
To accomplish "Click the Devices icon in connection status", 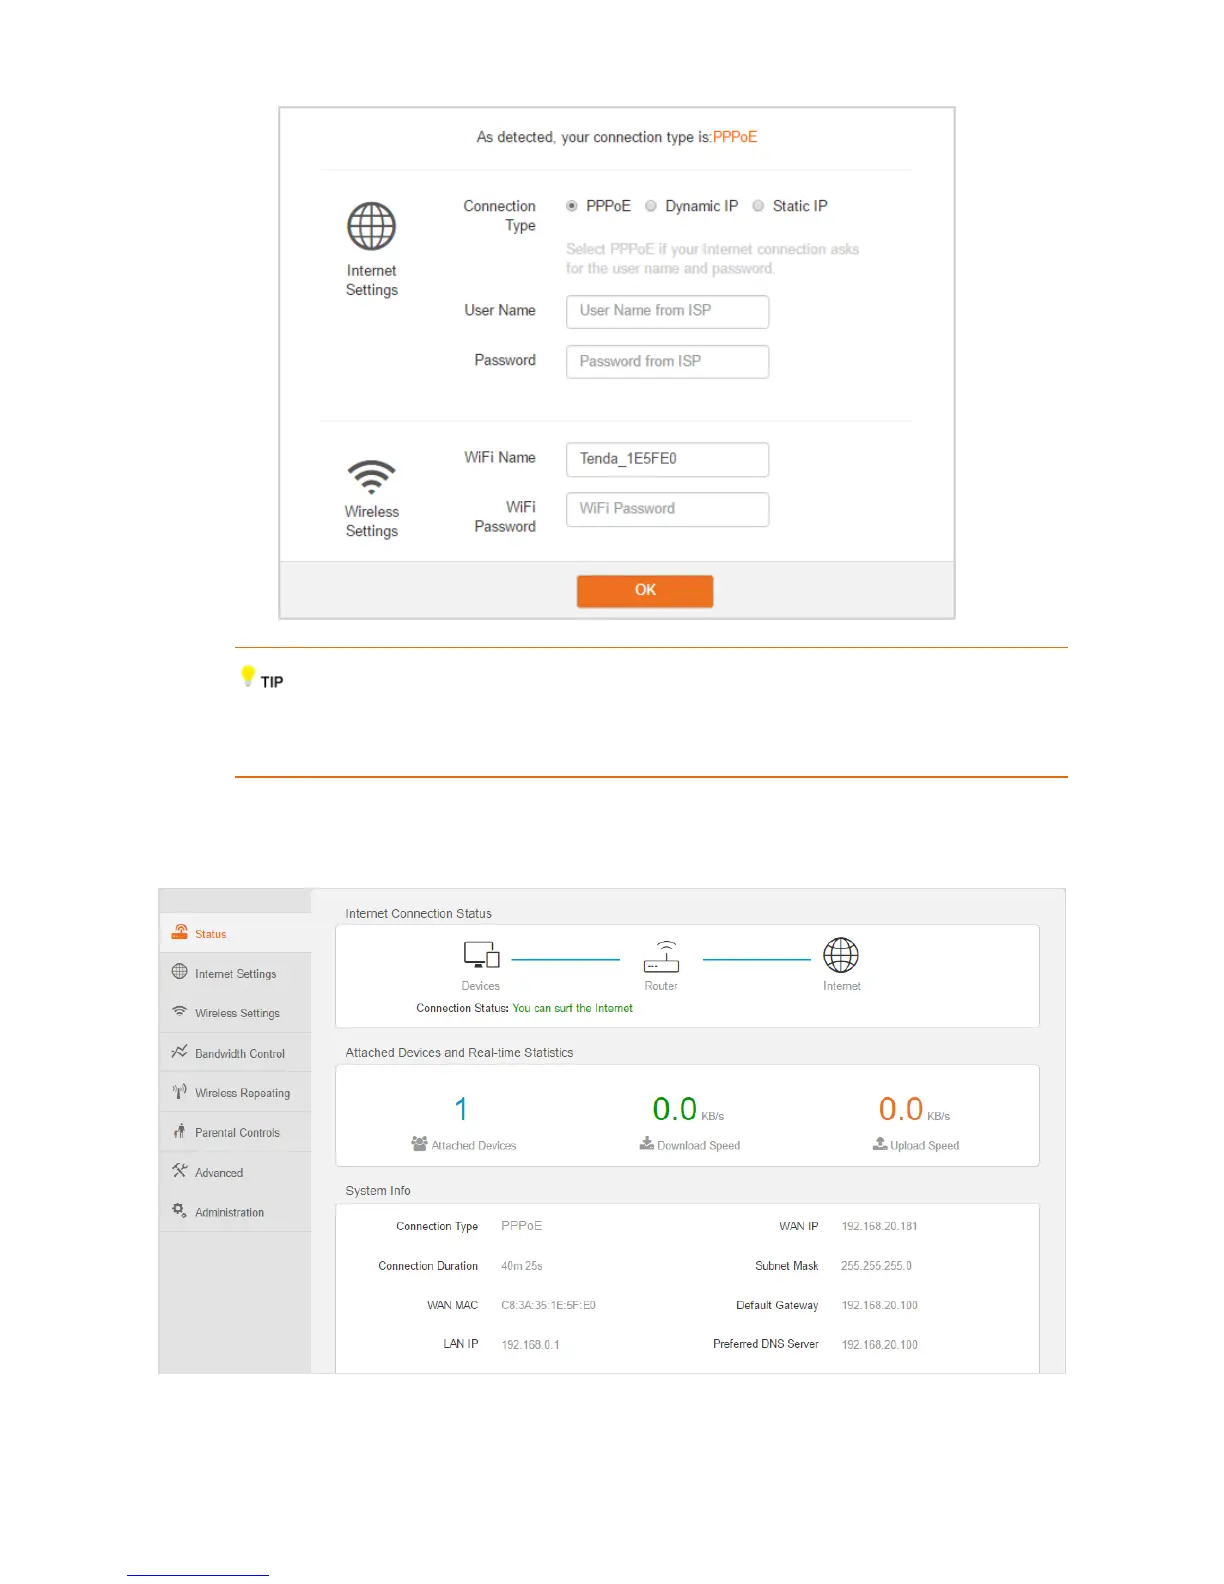I will (x=481, y=955).
